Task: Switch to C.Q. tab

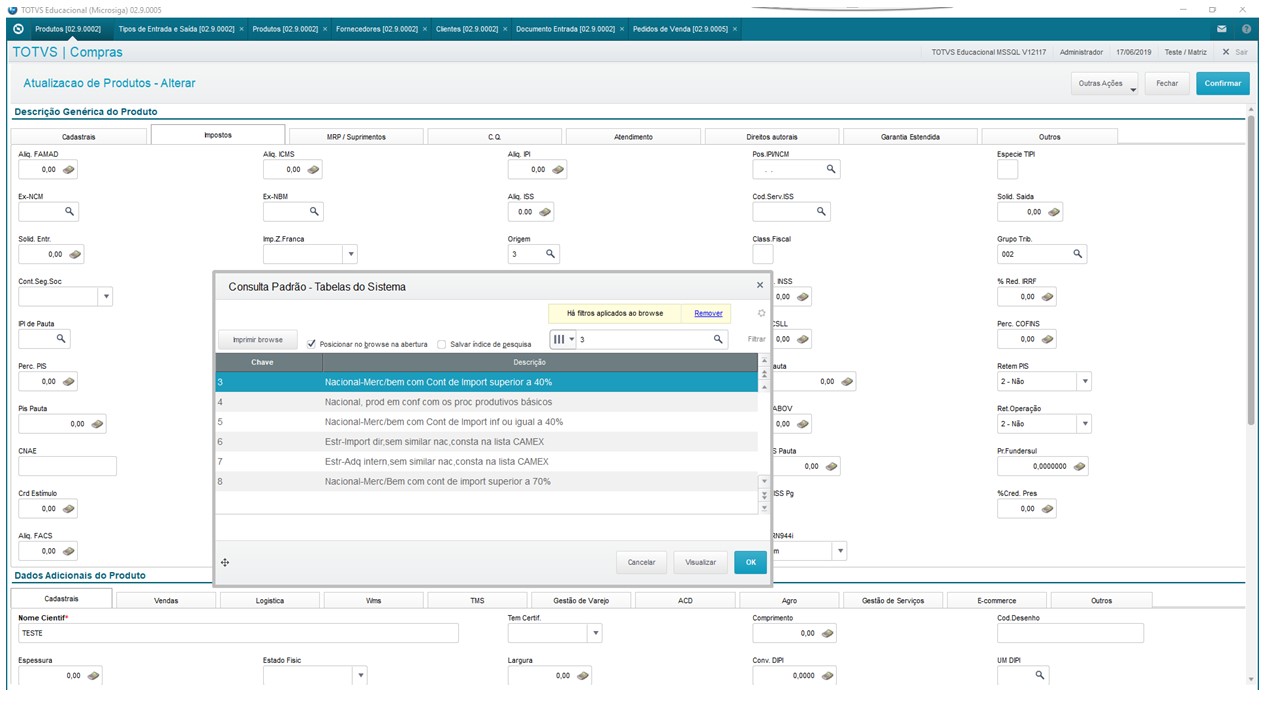Action: click(x=494, y=136)
